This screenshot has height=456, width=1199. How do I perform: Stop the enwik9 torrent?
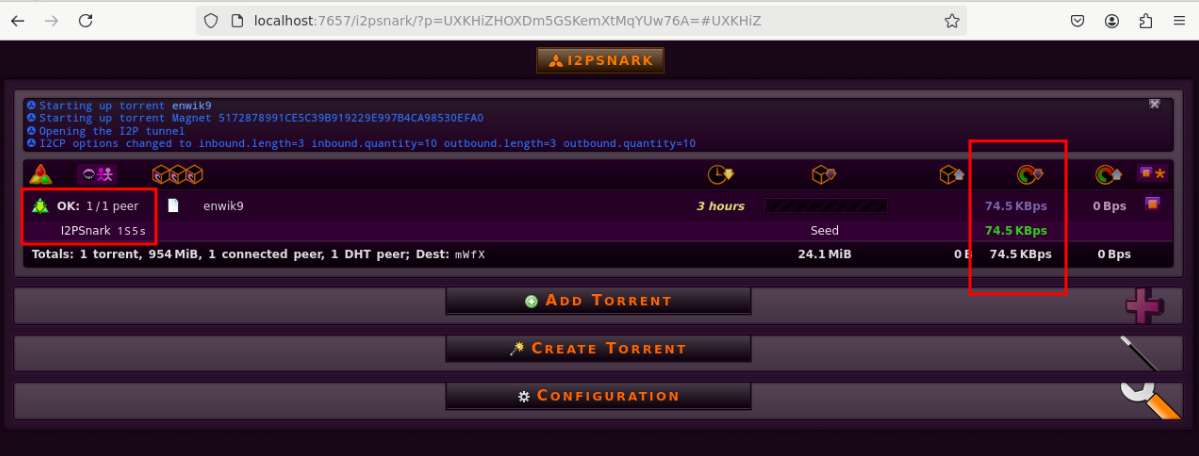[1152, 204]
